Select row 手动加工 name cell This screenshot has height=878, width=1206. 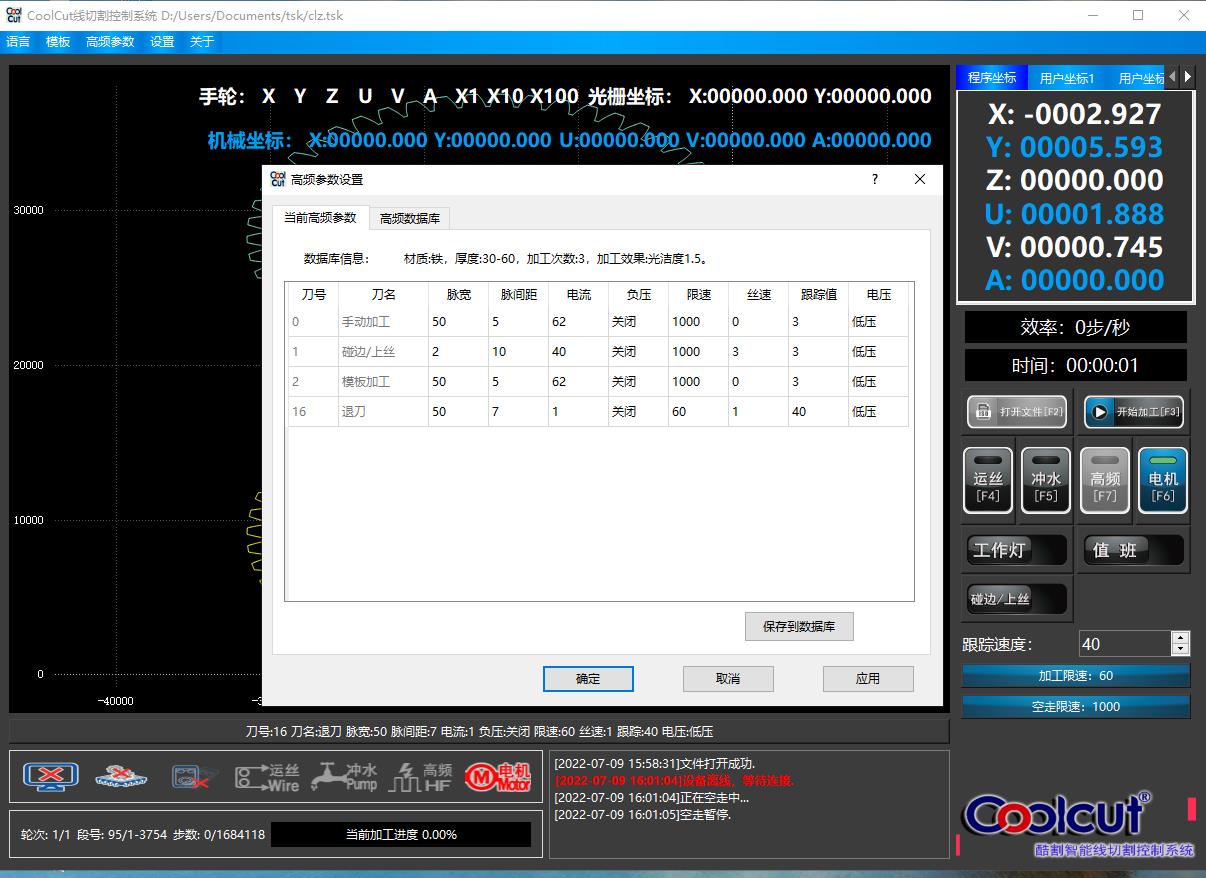[x=383, y=322]
